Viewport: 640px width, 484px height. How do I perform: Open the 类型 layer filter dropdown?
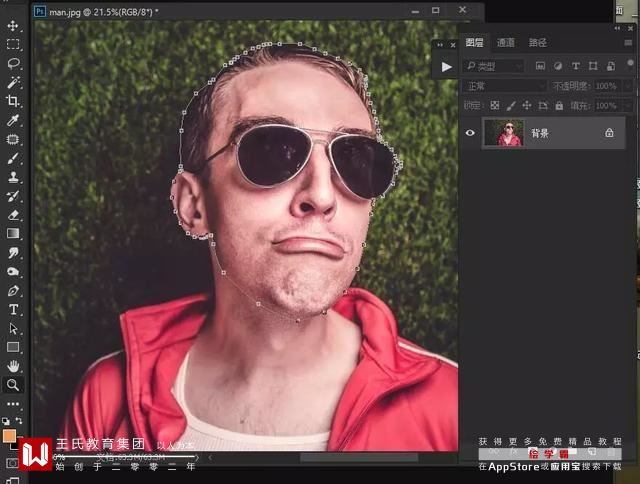click(493, 66)
